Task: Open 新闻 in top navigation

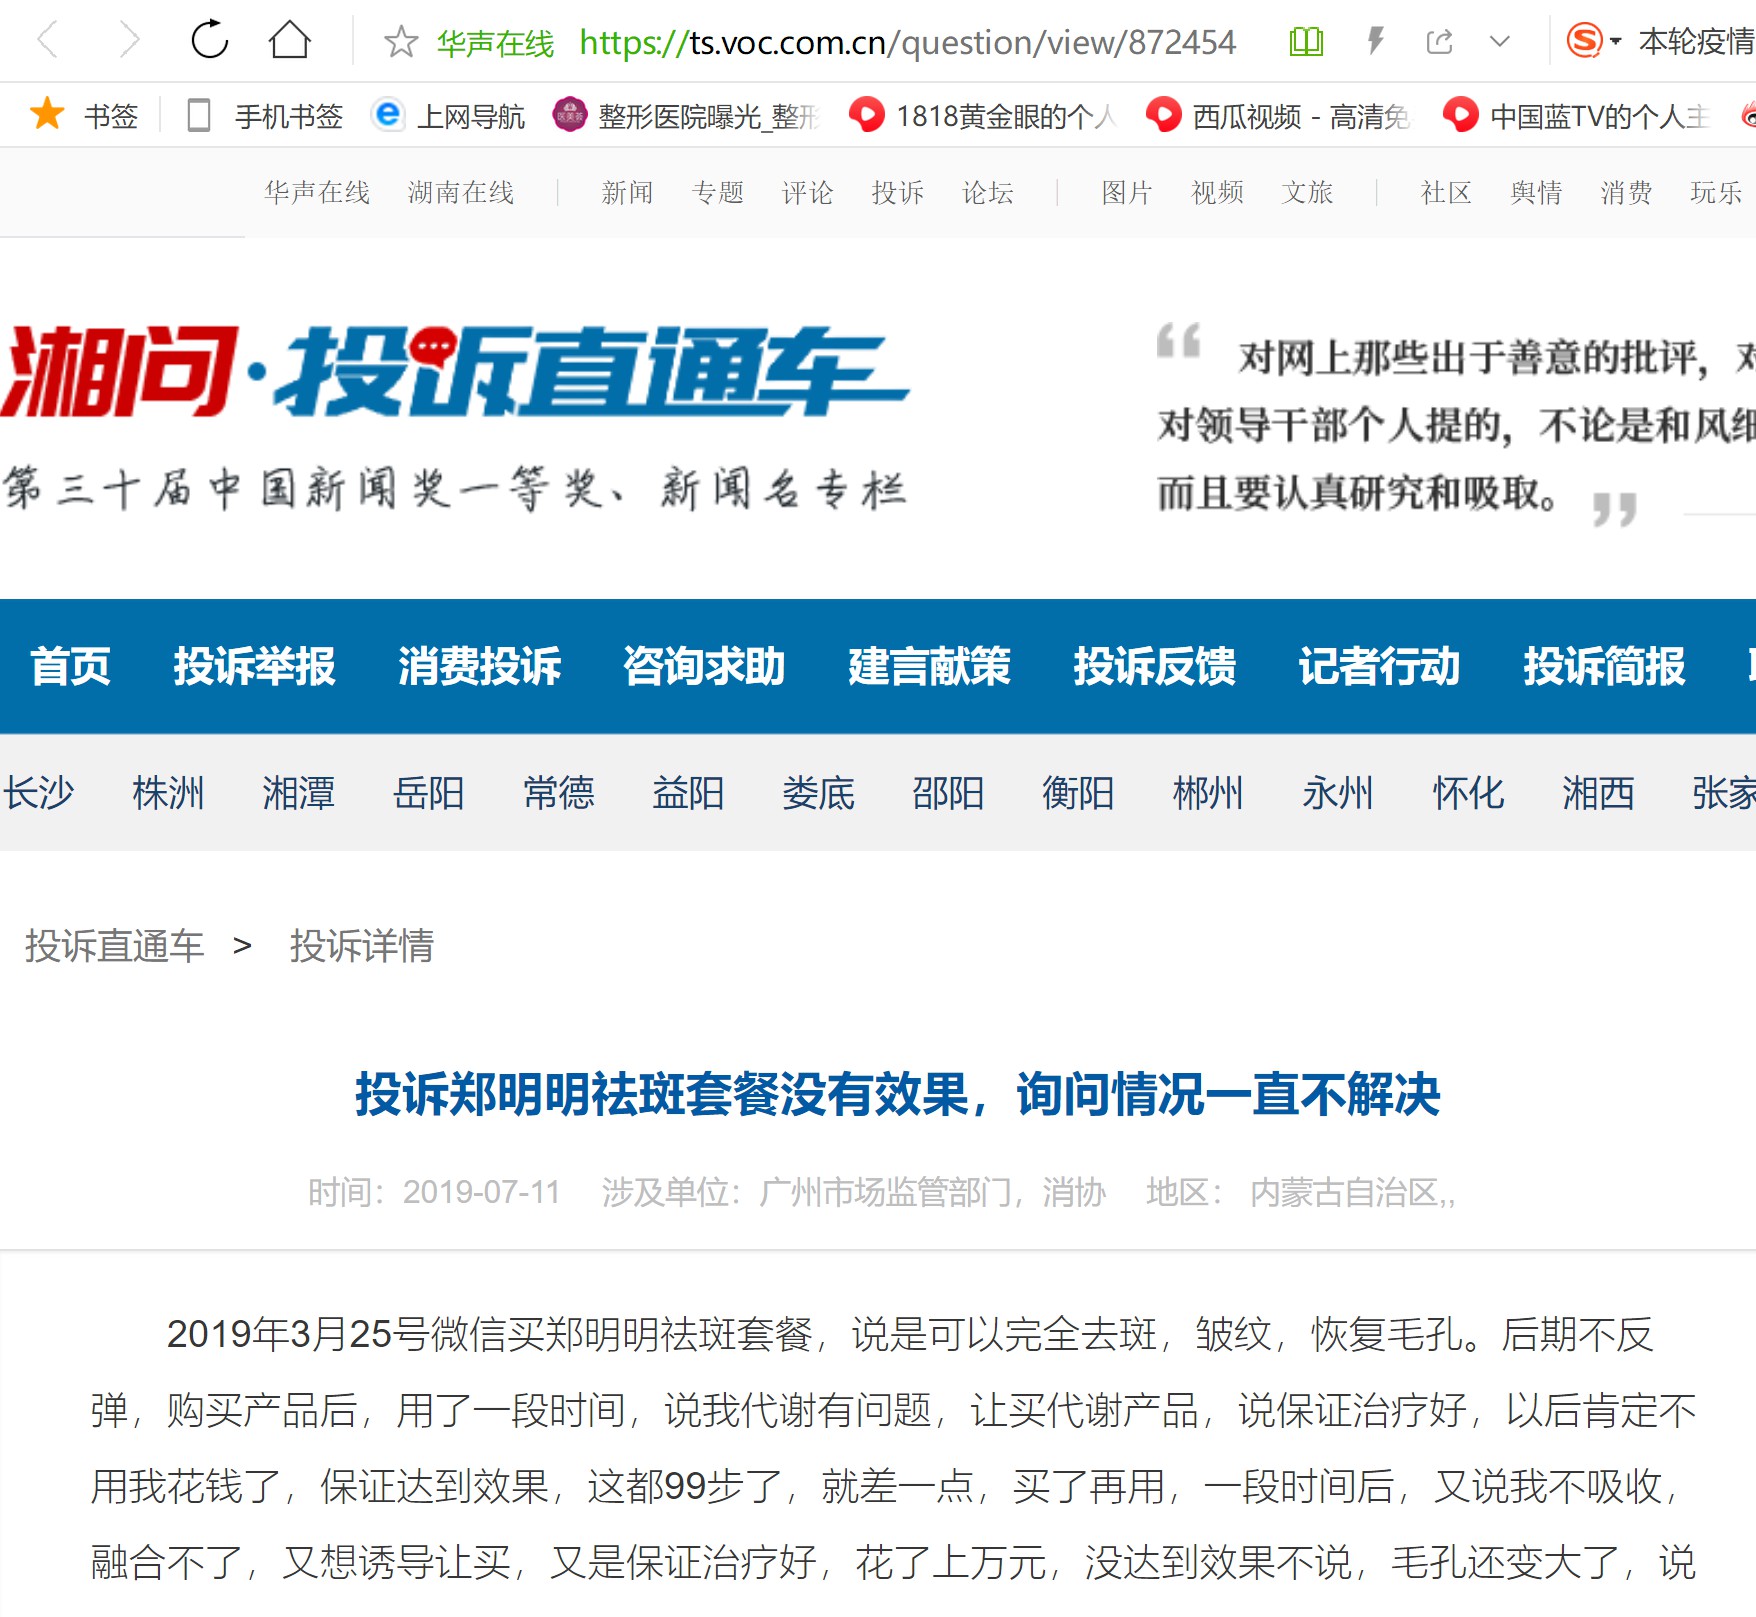Action: (x=628, y=192)
